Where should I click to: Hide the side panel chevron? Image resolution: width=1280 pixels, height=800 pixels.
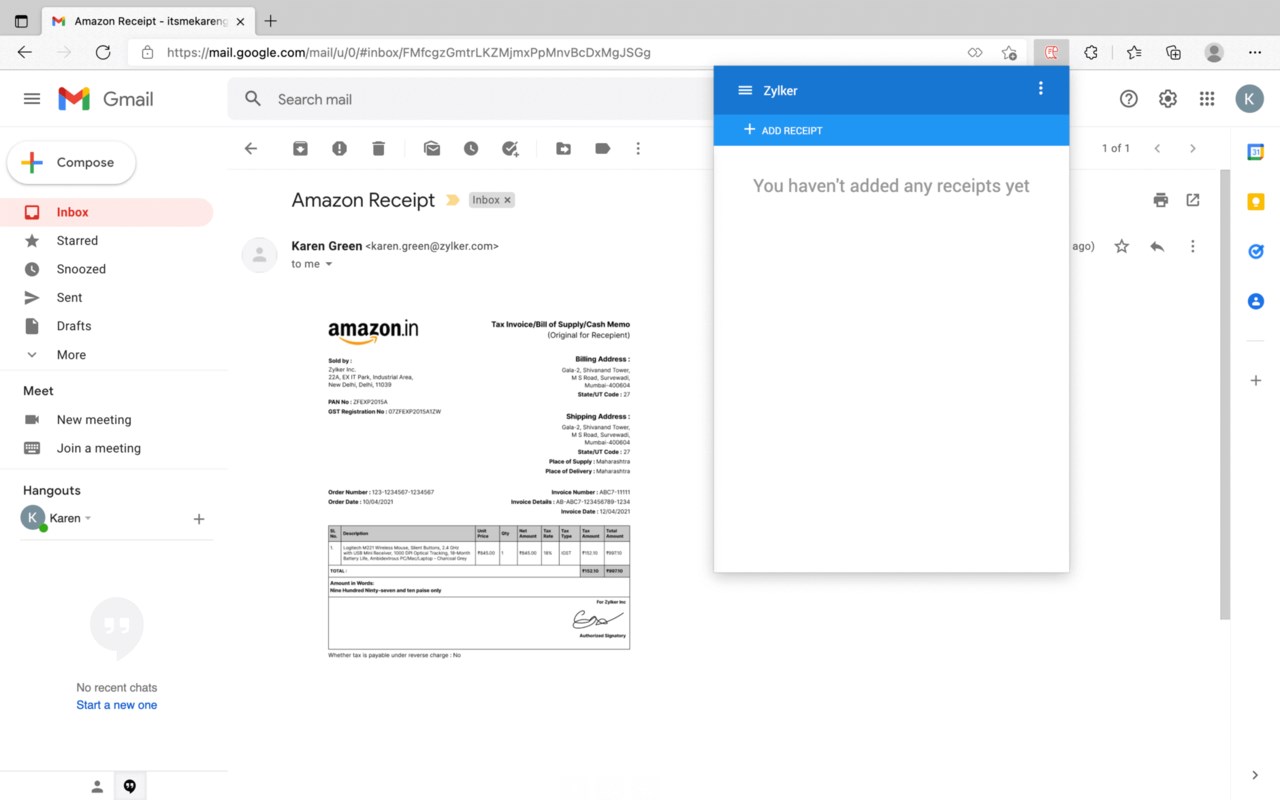[x=1256, y=775]
